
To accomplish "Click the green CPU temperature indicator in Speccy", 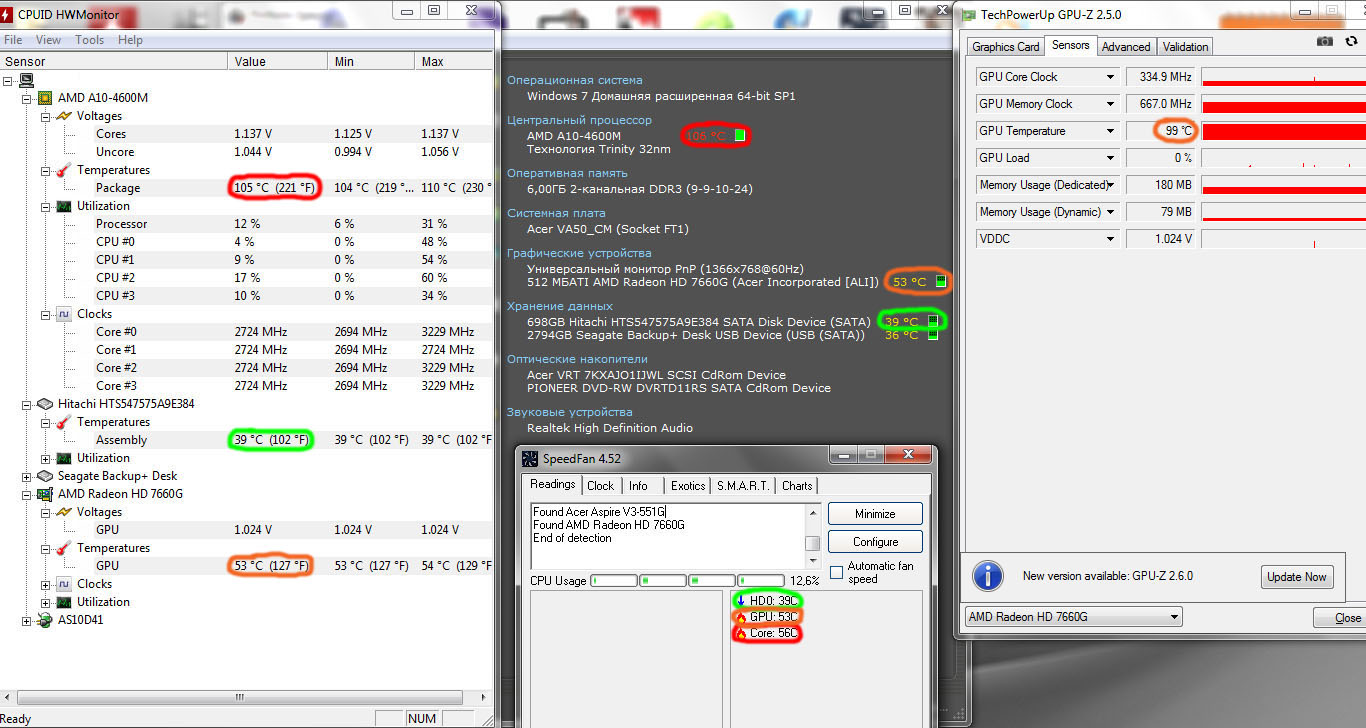I will click(x=740, y=135).
